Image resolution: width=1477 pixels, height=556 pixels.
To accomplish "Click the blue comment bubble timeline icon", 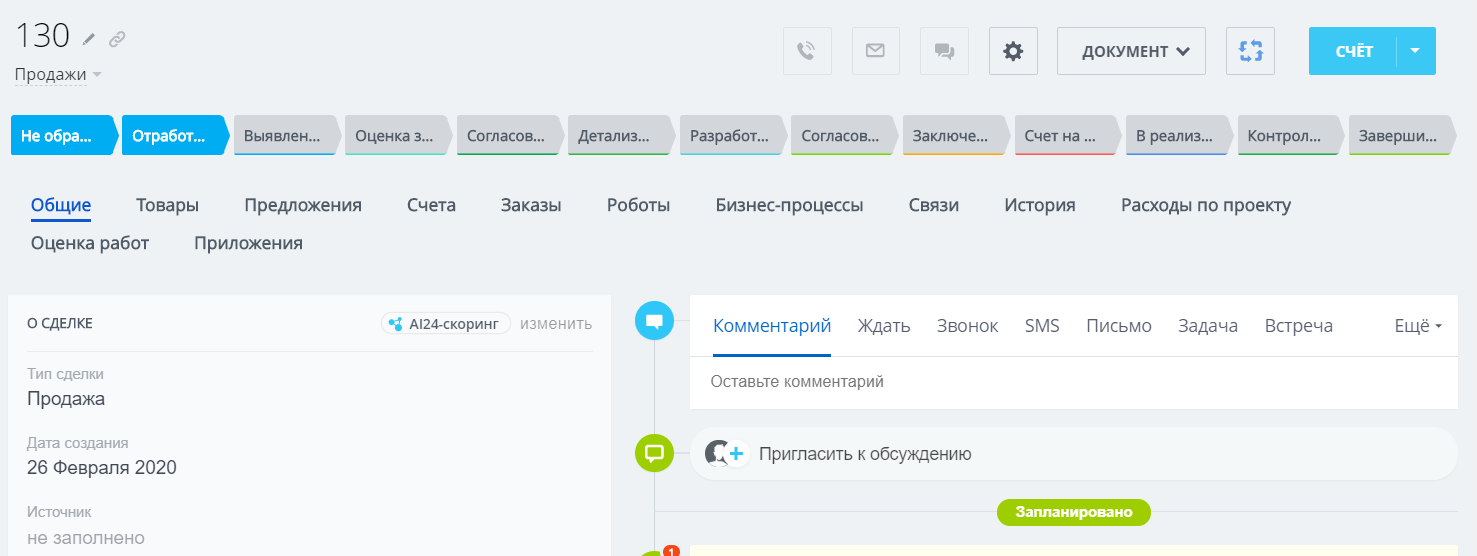I will tap(655, 321).
